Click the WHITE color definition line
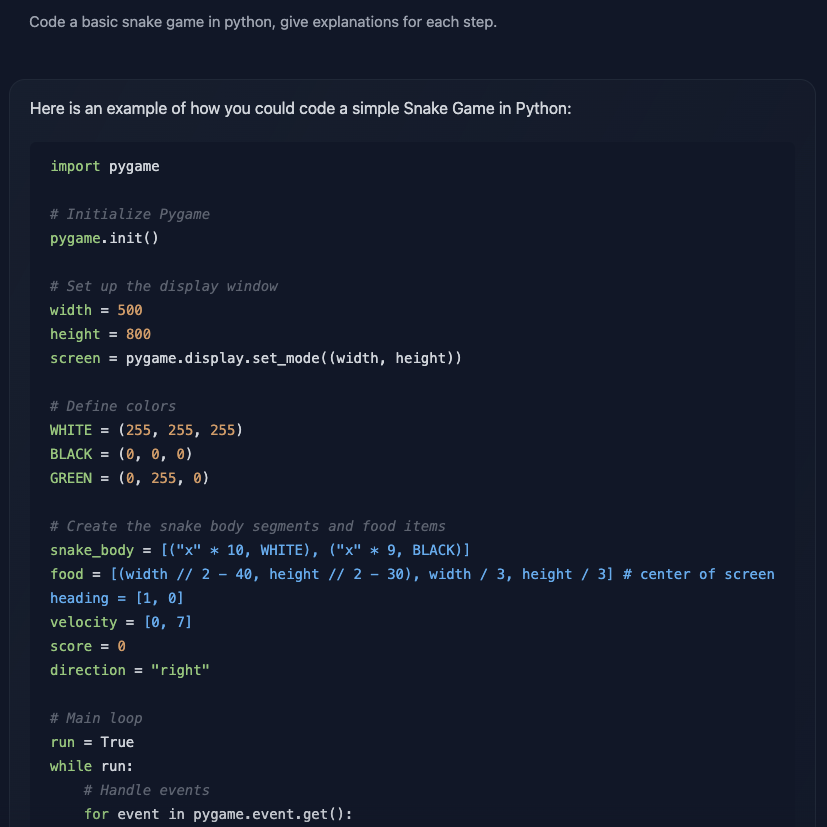Image resolution: width=827 pixels, height=827 pixels. click(147, 430)
